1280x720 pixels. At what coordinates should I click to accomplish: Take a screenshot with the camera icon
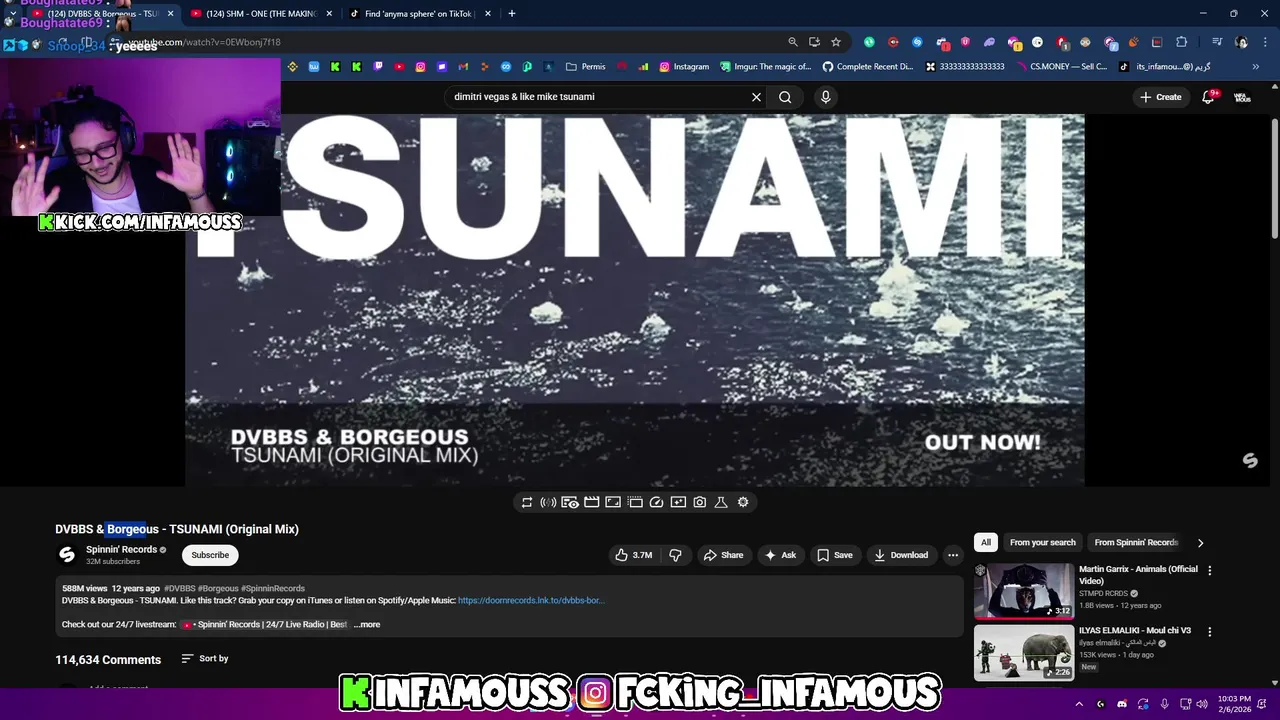[x=700, y=502]
